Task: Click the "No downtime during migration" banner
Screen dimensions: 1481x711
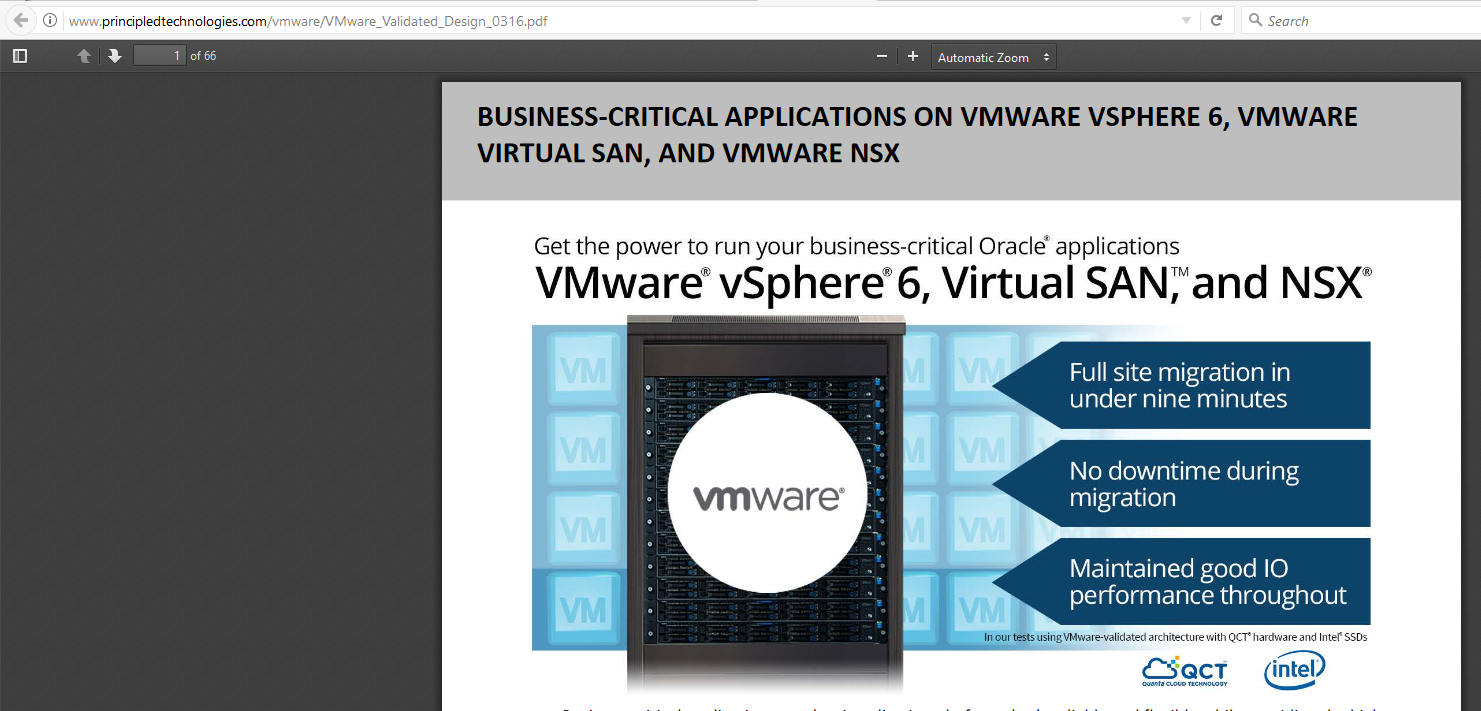Action: click(x=1190, y=484)
